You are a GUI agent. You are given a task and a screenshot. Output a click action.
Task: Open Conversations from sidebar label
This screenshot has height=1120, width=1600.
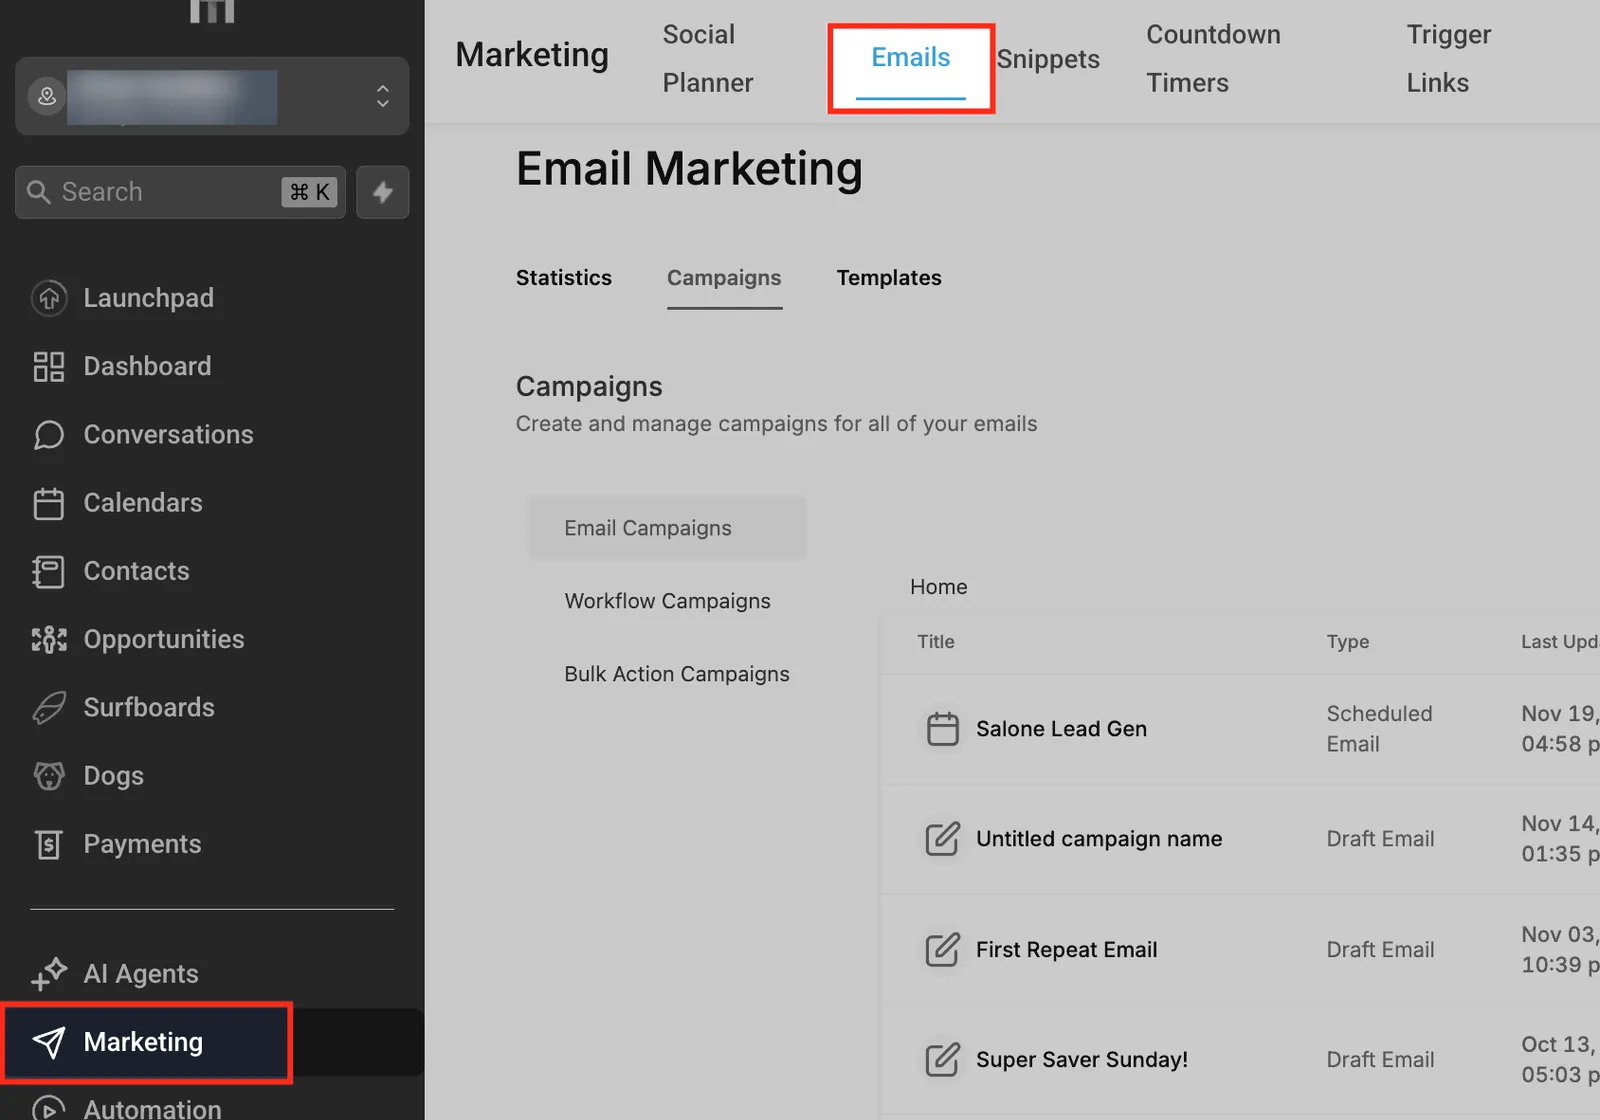coord(168,435)
